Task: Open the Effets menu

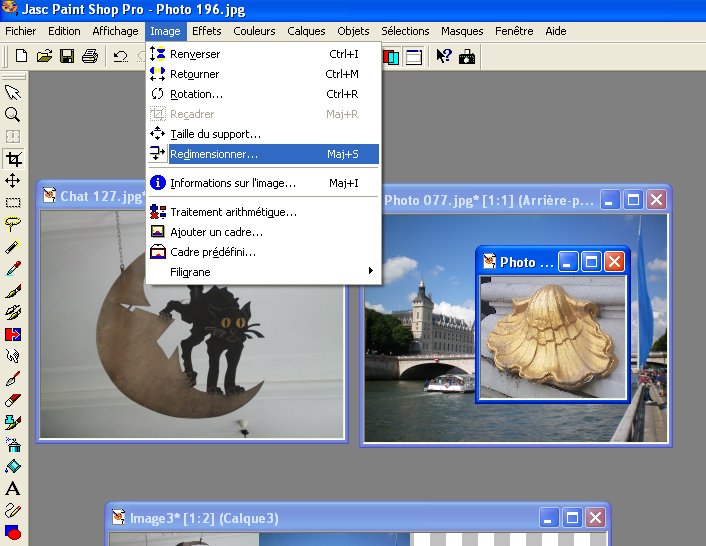Action: pos(207,31)
